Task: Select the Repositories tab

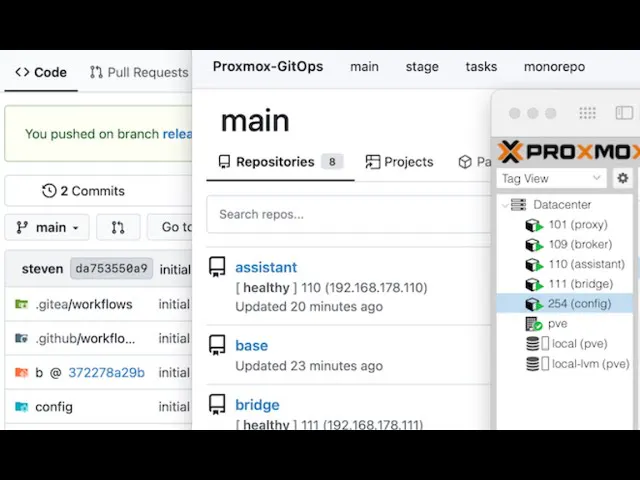Action: click(280, 162)
